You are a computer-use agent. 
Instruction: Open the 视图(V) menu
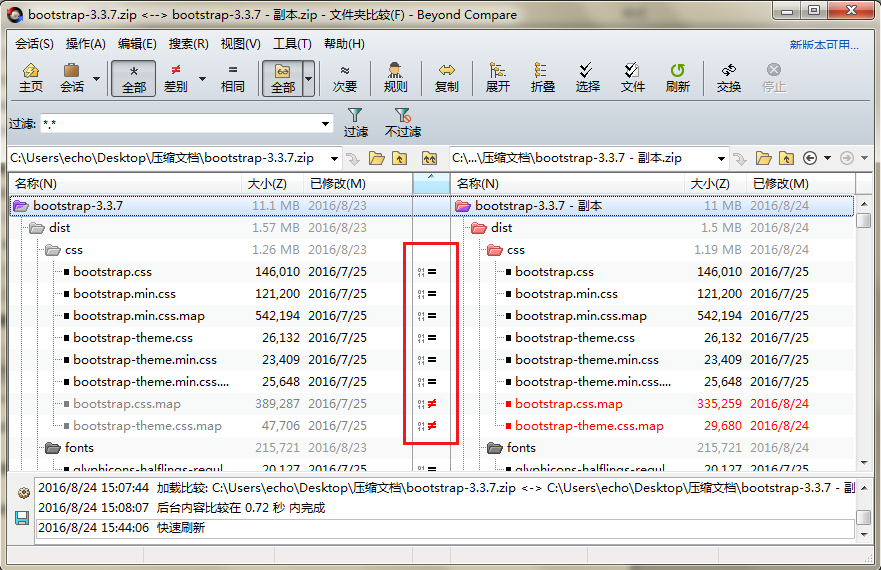coord(240,44)
